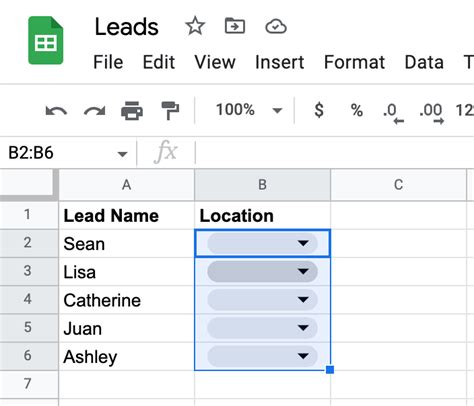Print the spreadsheet using printer icon
The image size is (474, 406).
point(132,111)
